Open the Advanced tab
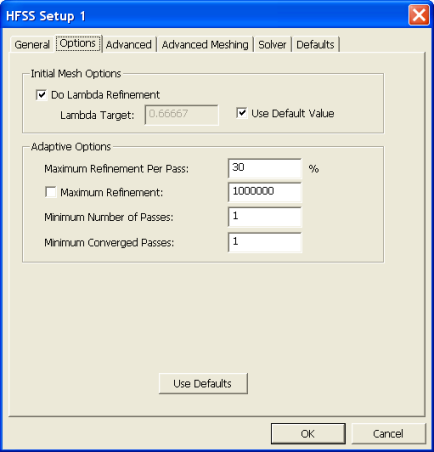The height and width of the screenshot is (452, 434). pos(129,44)
